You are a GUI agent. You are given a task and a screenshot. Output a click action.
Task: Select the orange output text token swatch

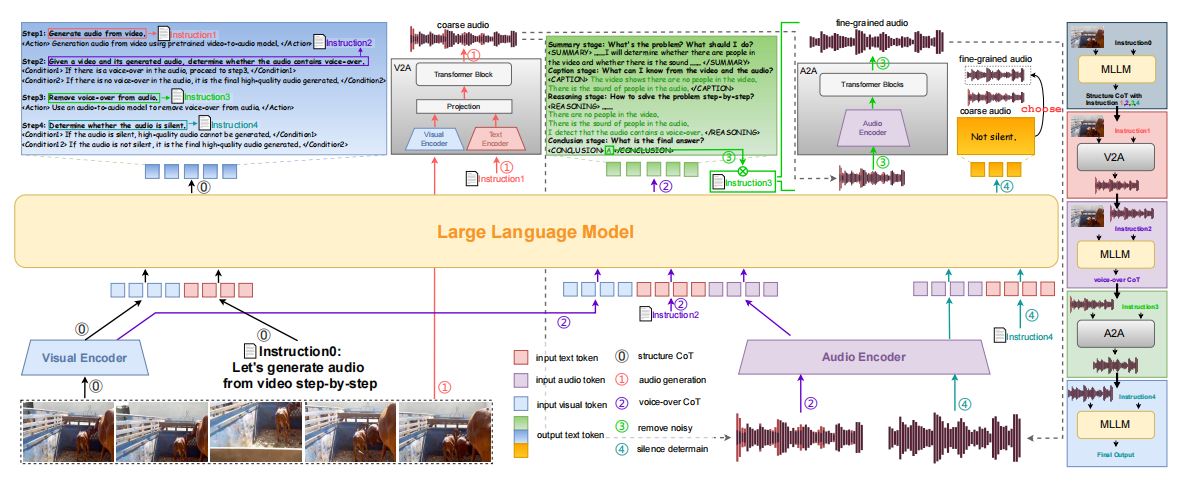521,451
